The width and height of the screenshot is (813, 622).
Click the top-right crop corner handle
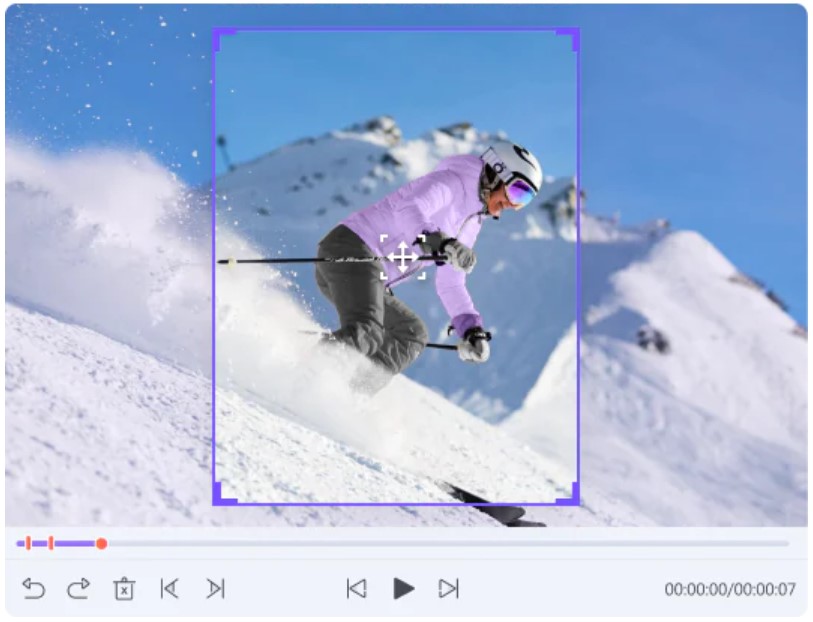tap(568, 39)
